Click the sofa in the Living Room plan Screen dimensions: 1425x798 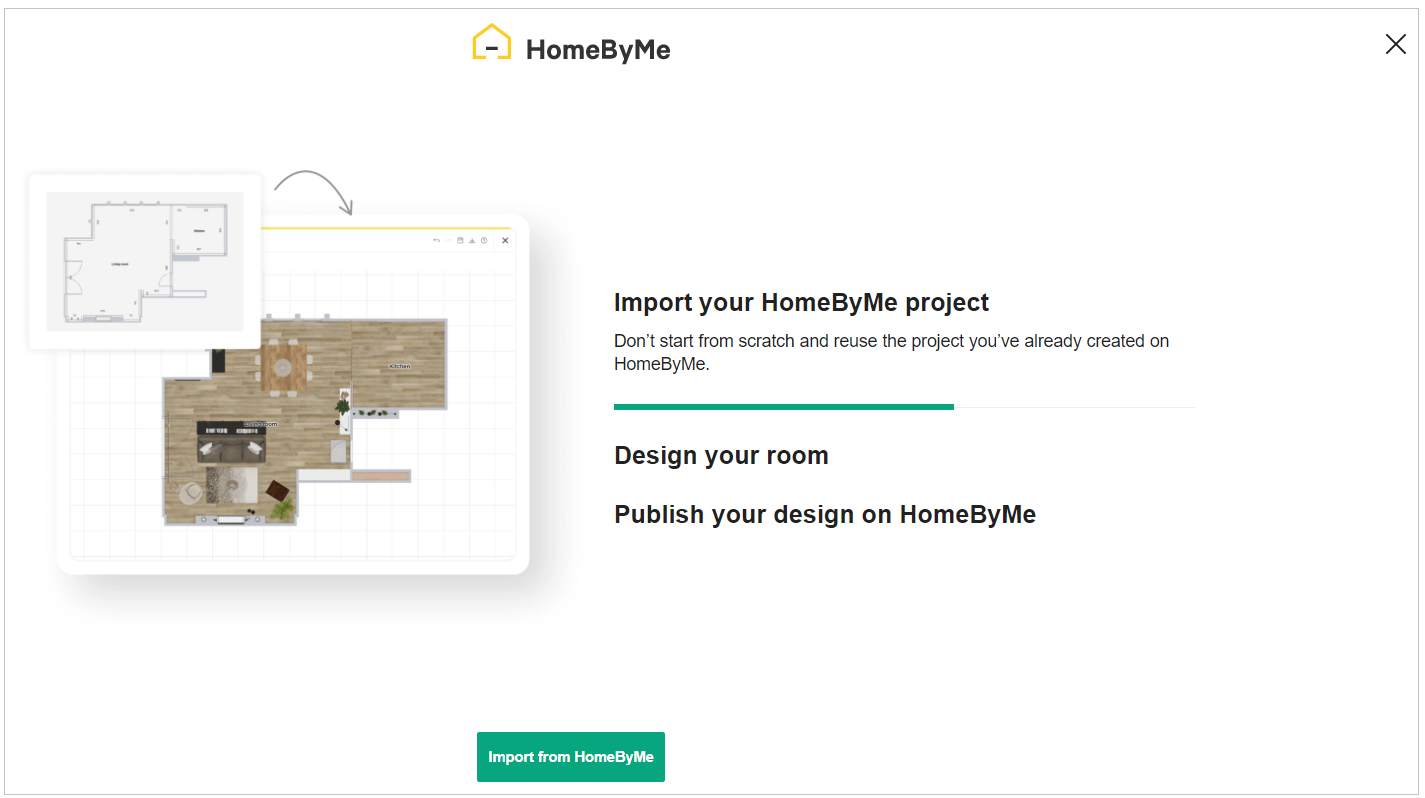click(x=231, y=449)
